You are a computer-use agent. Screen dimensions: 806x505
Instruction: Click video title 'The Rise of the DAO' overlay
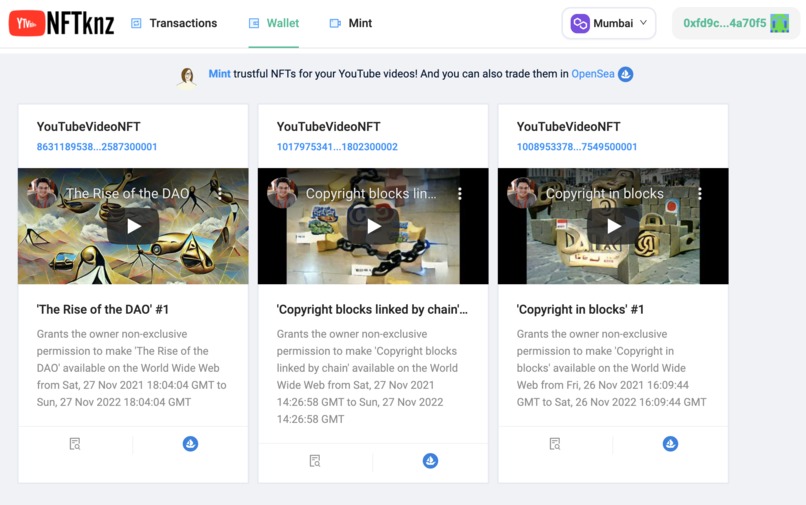(x=127, y=193)
